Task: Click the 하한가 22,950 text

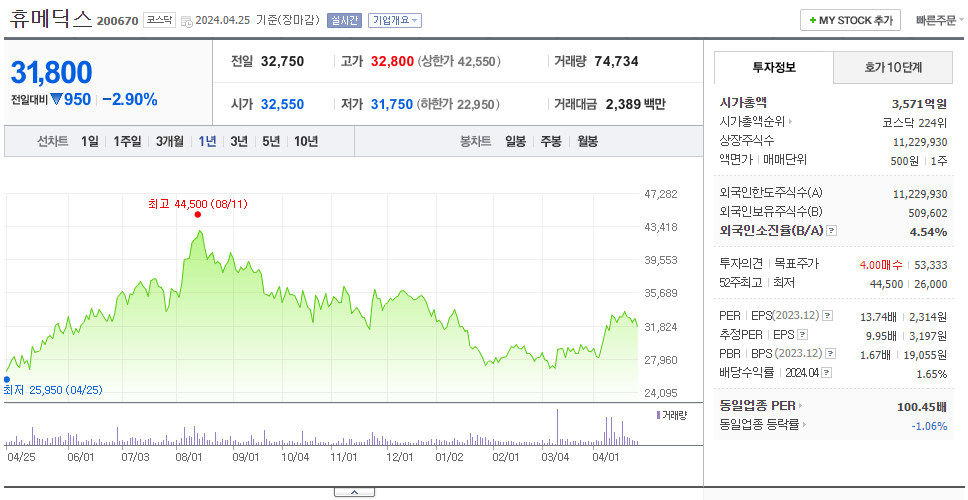Action: 459,104
